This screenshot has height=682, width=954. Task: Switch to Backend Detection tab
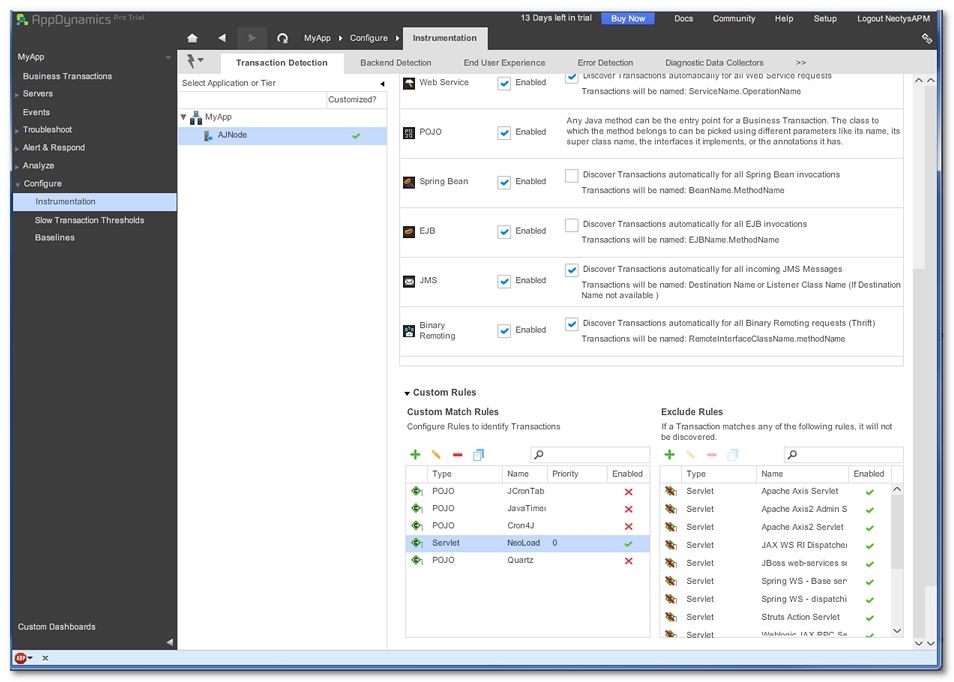tap(395, 63)
